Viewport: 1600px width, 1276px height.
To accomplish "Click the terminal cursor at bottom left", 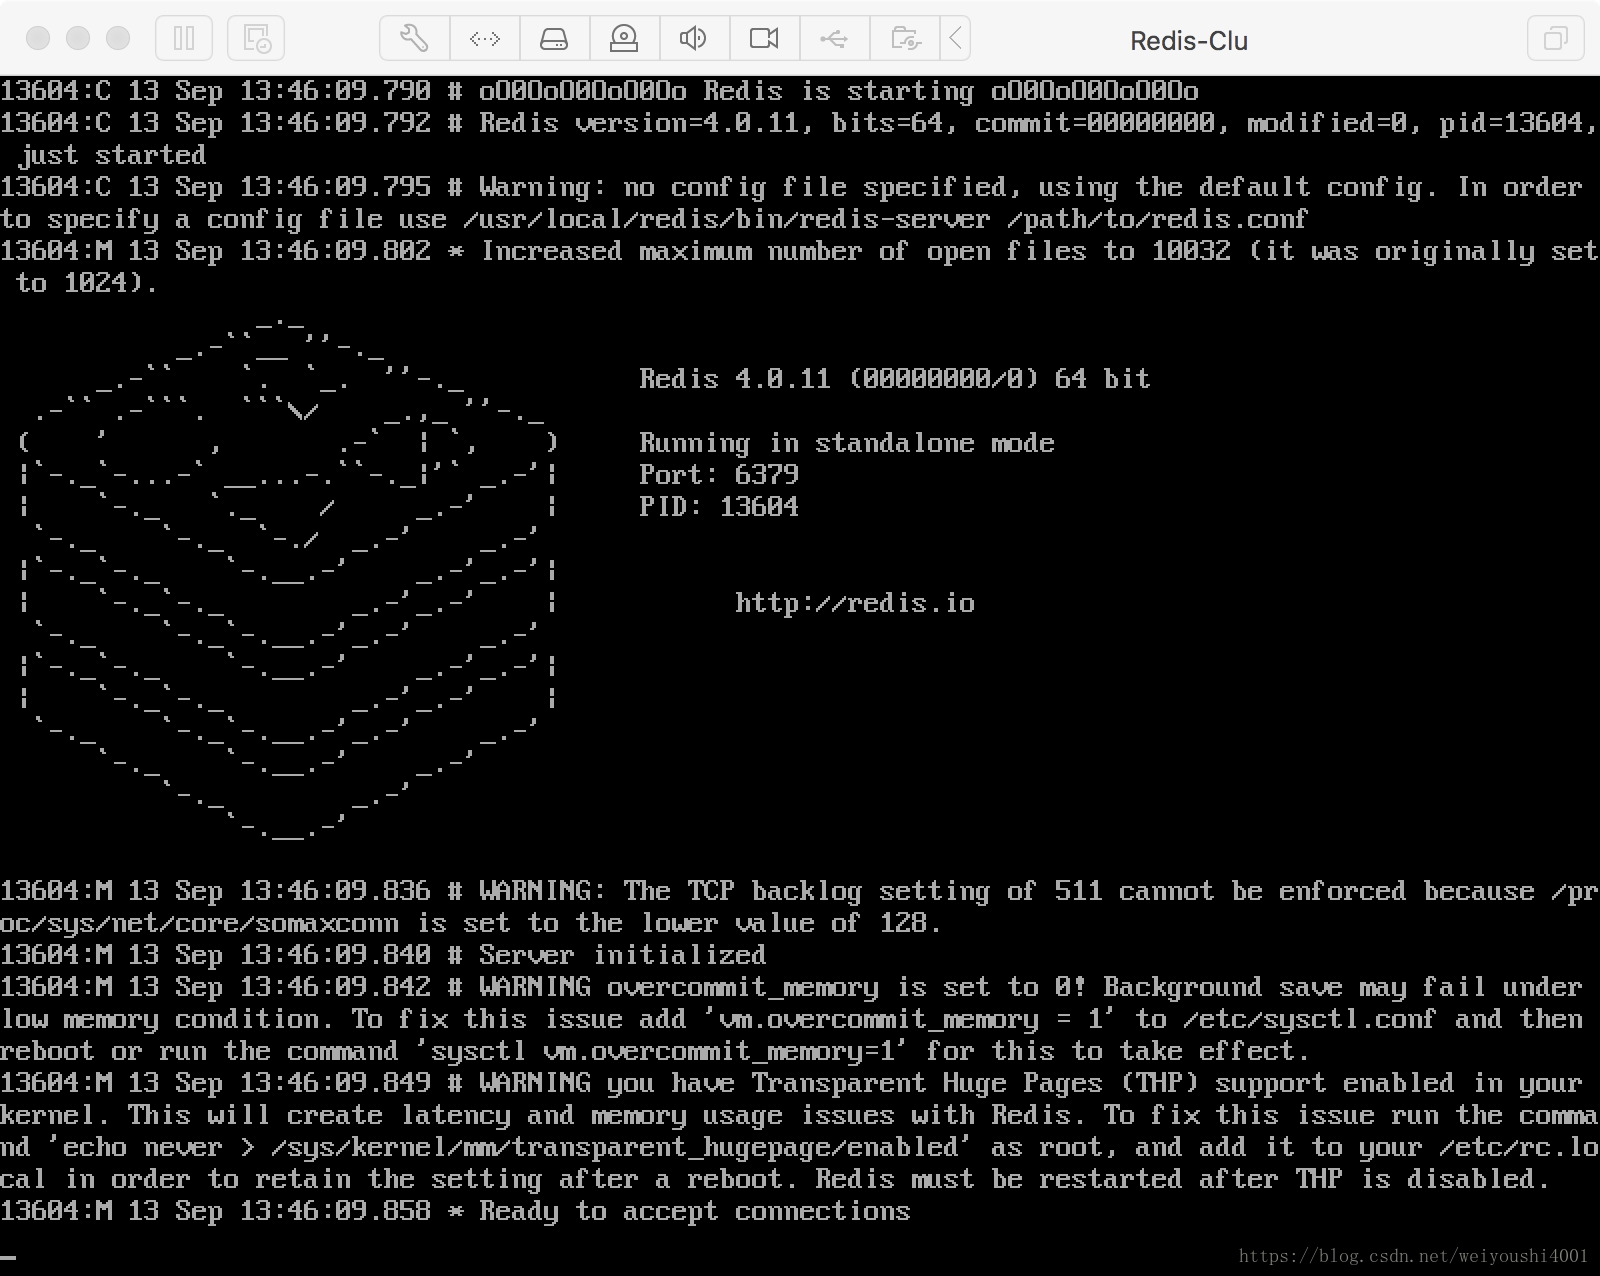I will tap(8, 1258).
